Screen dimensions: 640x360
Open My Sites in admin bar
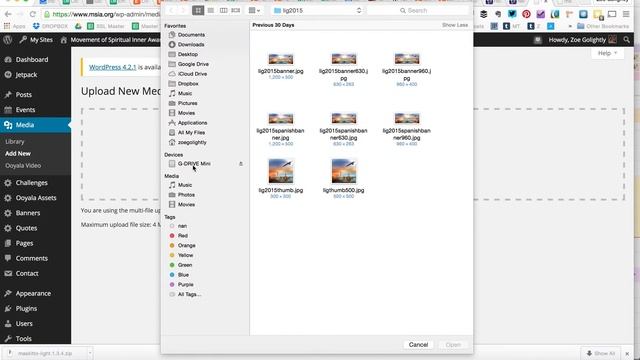click(x=36, y=40)
